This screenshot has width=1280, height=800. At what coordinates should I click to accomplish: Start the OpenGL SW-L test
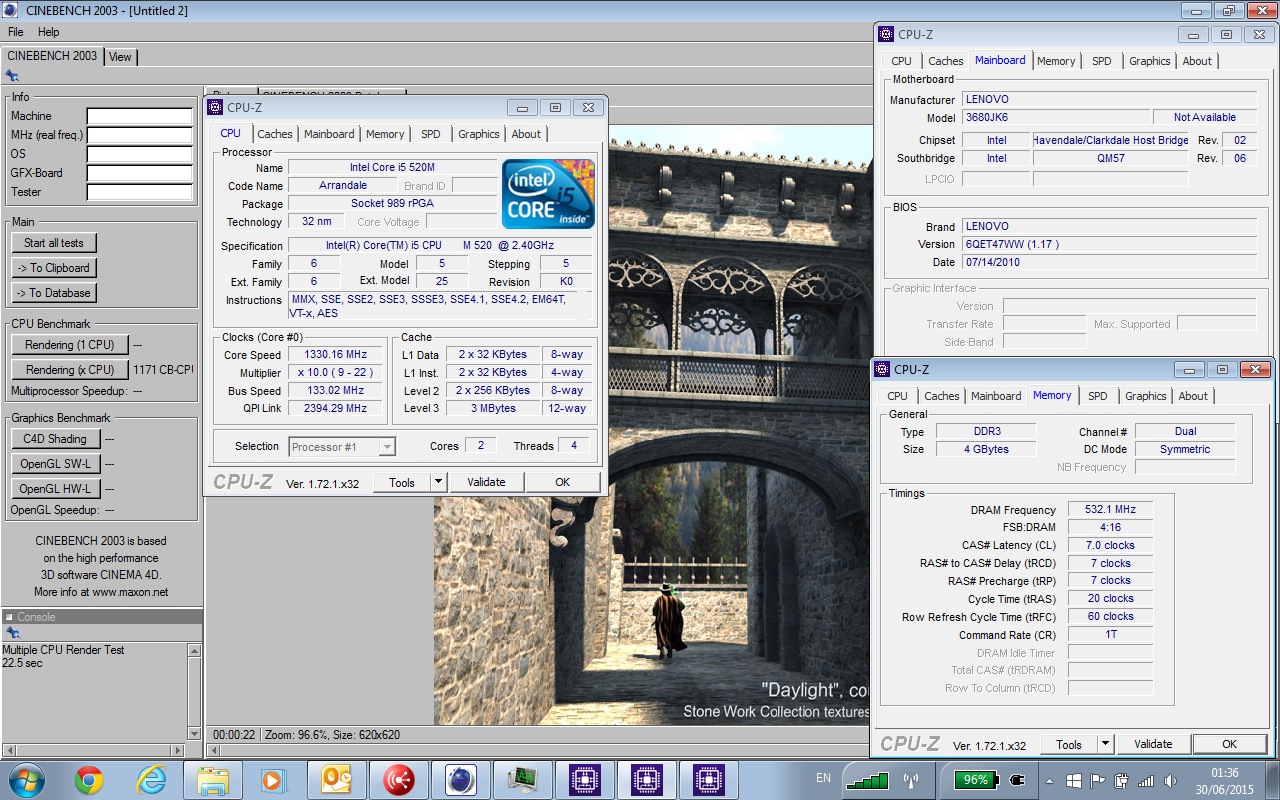[x=56, y=464]
